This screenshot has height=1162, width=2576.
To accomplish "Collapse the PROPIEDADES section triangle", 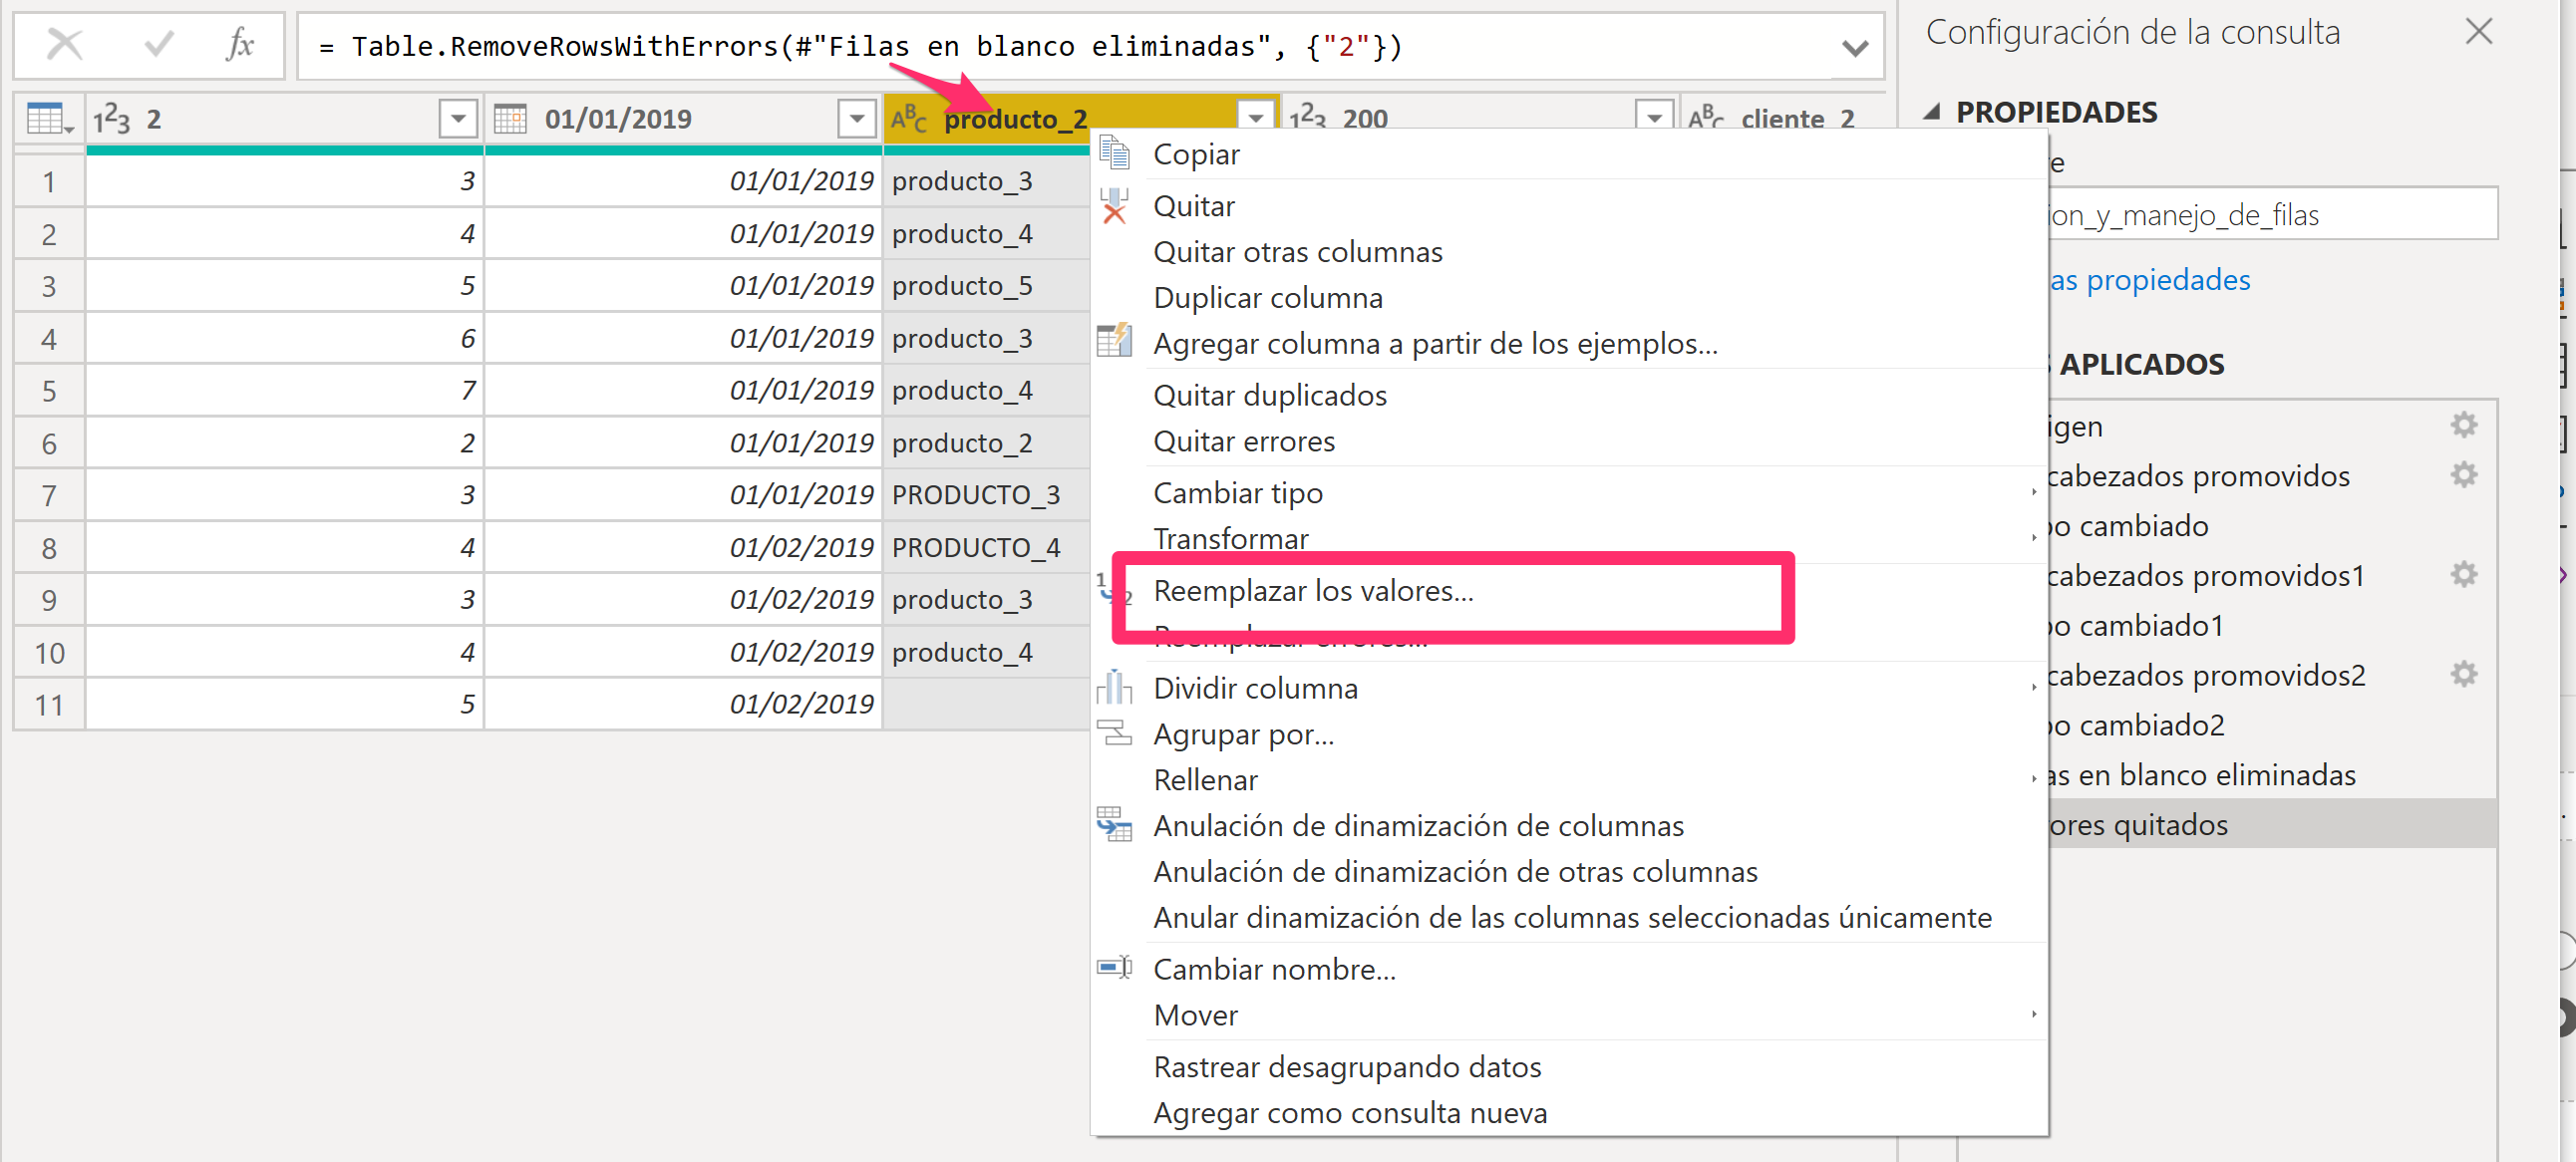I will 1933,112.
